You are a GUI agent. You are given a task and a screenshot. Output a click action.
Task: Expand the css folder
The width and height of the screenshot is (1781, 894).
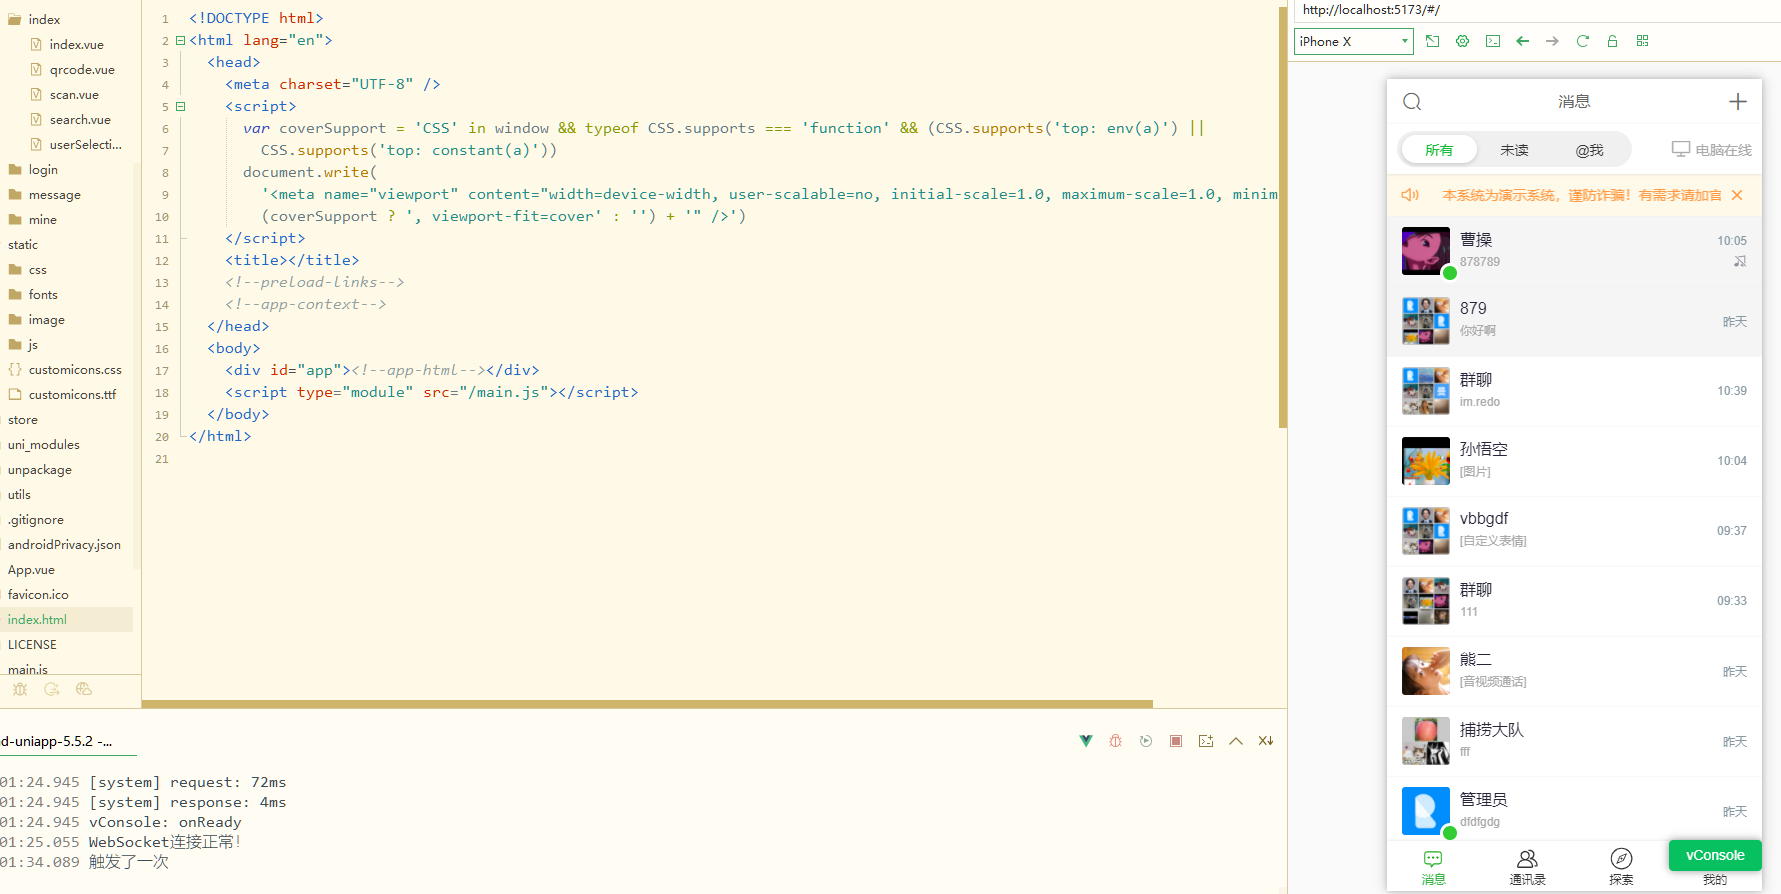[x=27, y=270]
